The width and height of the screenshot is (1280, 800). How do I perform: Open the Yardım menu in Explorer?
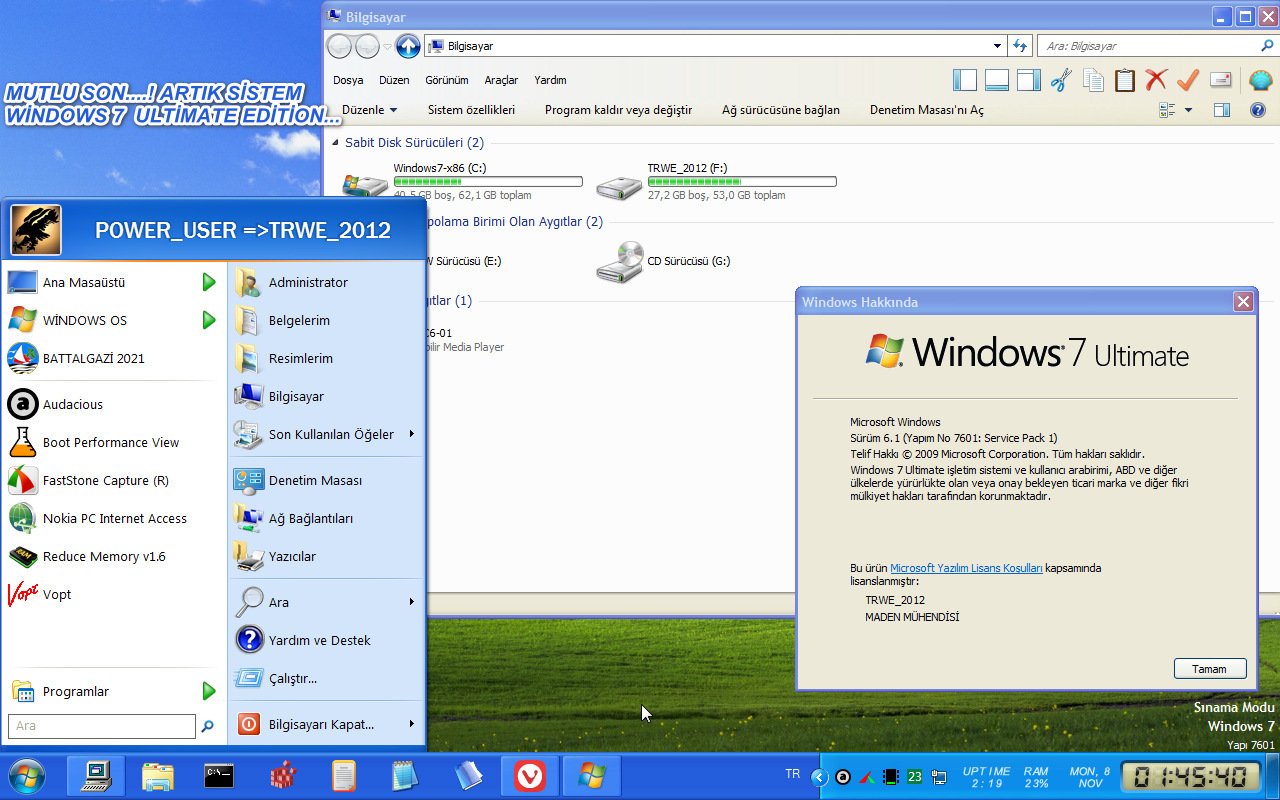pyautogui.click(x=550, y=80)
